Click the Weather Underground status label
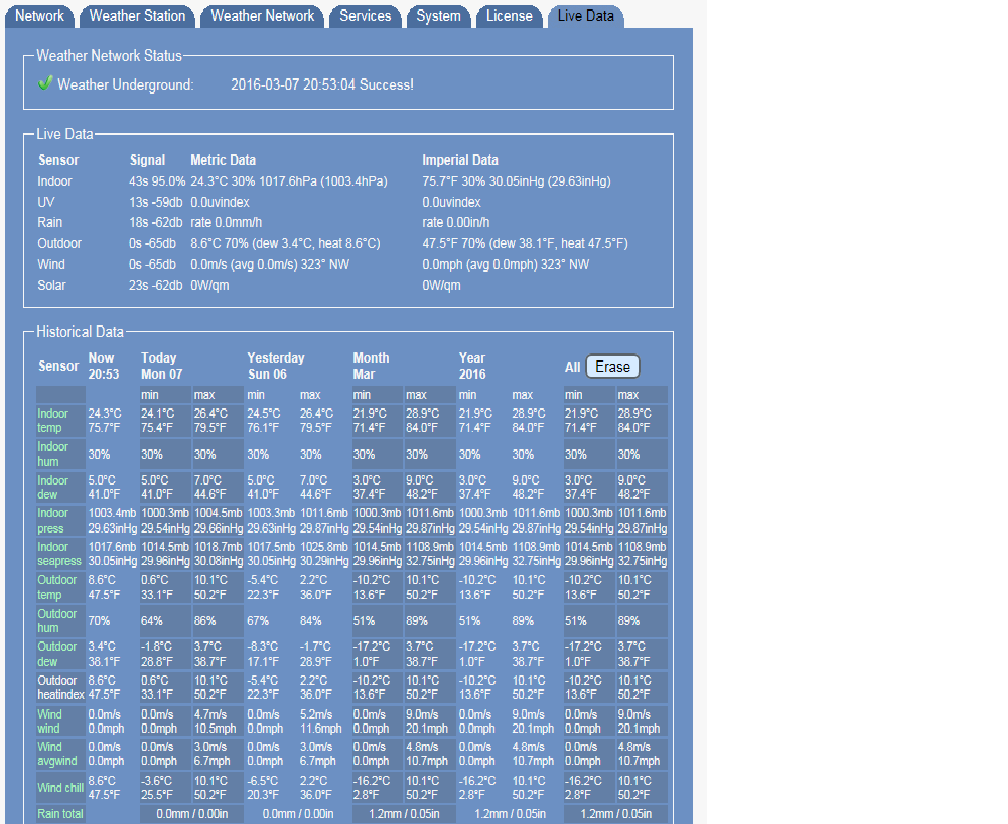The width and height of the screenshot is (1008, 824). tap(125, 85)
